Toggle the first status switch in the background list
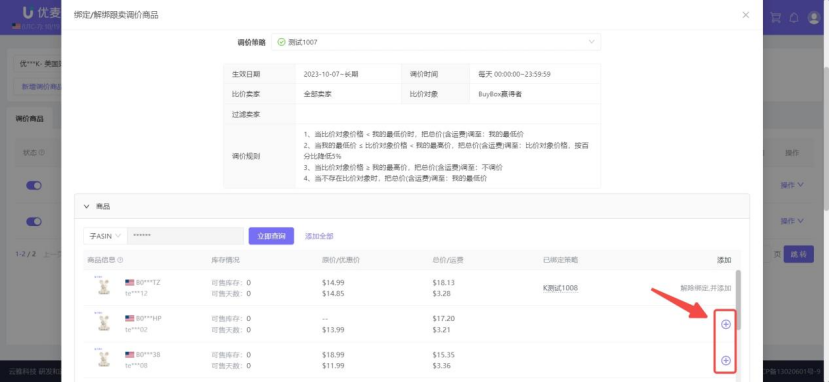 34,186
